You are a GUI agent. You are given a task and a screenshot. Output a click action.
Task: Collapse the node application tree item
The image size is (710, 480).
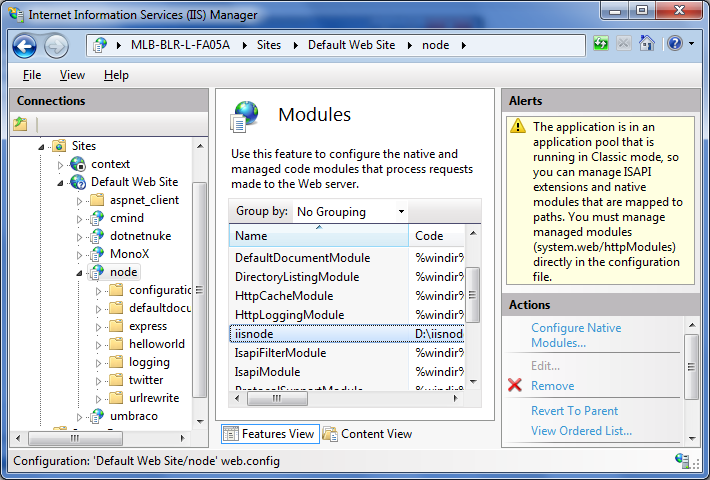click(79, 273)
